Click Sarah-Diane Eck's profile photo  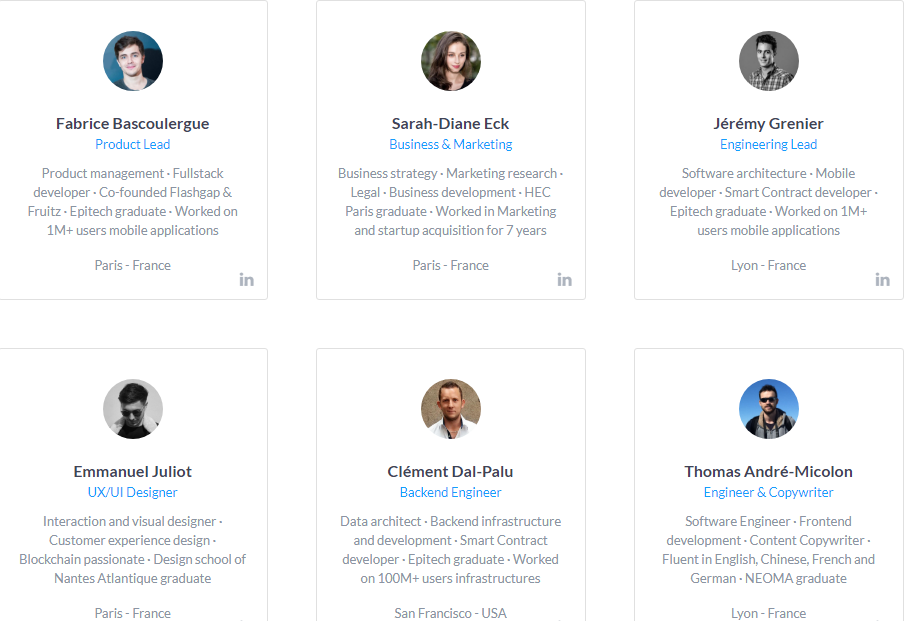451,61
